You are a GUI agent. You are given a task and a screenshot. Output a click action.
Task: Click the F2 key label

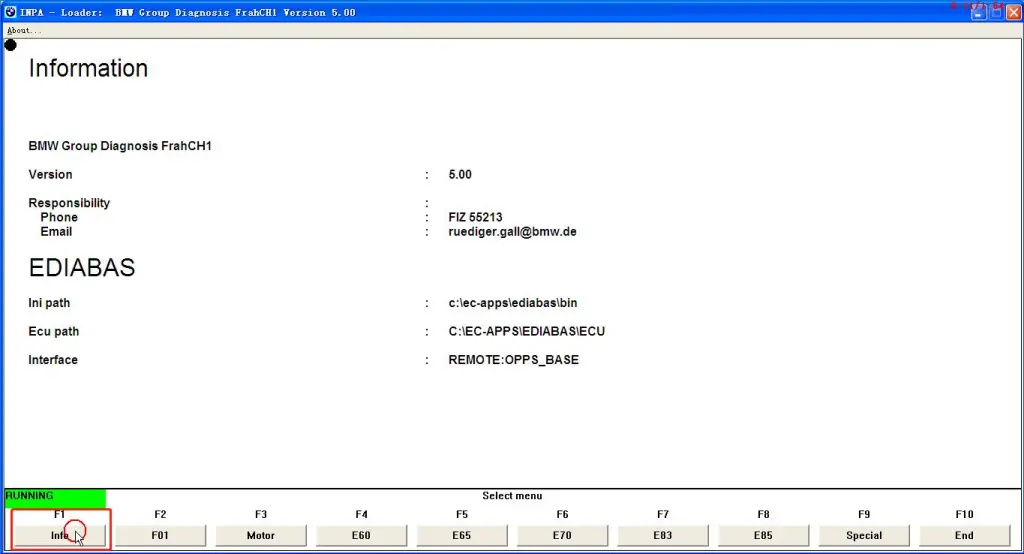(160, 515)
